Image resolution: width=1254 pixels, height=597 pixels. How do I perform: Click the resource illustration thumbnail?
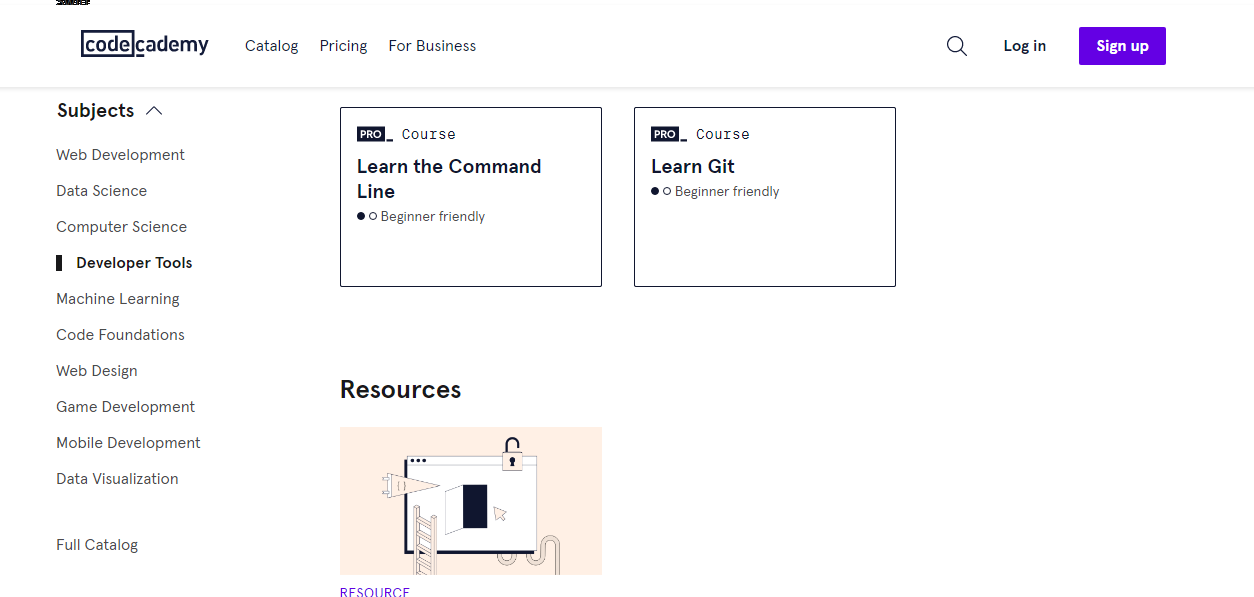(470, 500)
